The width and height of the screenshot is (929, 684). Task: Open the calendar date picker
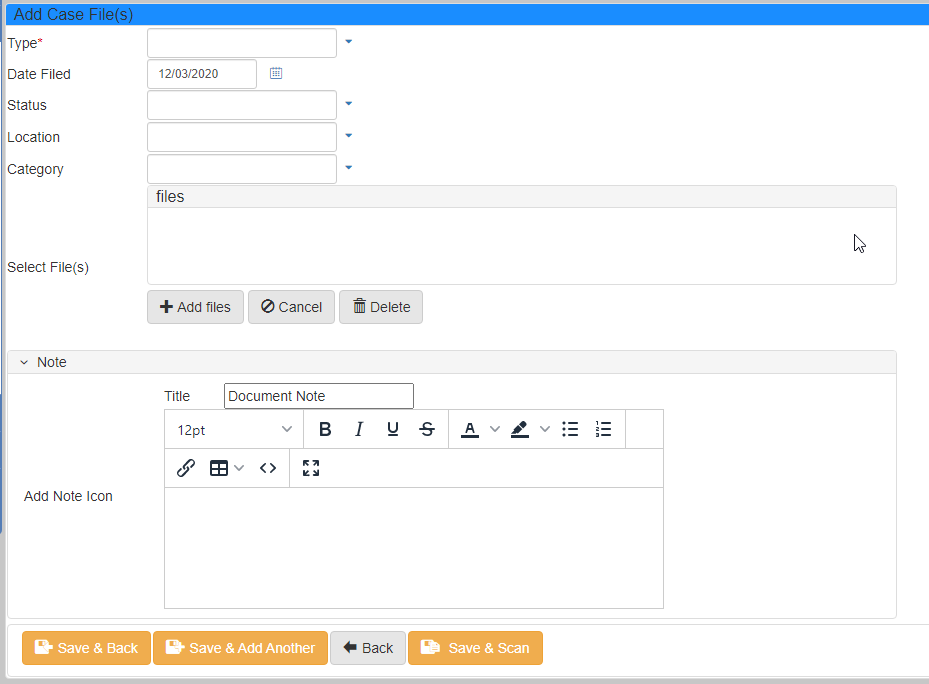pos(276,73)
